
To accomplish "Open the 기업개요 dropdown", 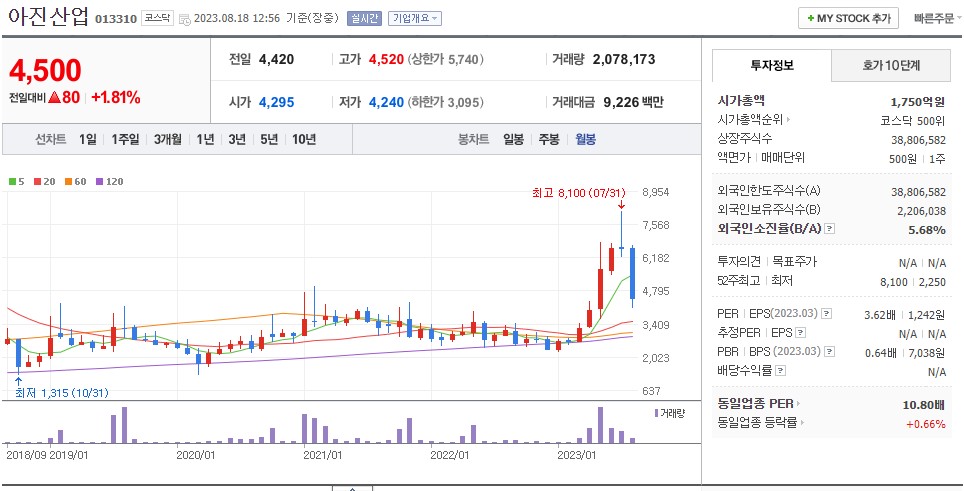I will (x=415, y=18).
